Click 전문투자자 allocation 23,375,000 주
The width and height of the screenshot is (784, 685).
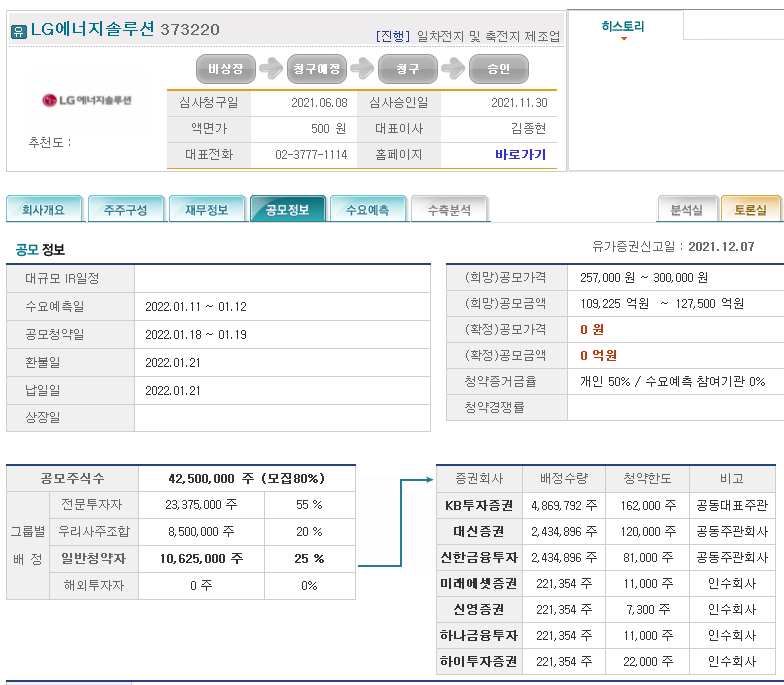(201, 505)
